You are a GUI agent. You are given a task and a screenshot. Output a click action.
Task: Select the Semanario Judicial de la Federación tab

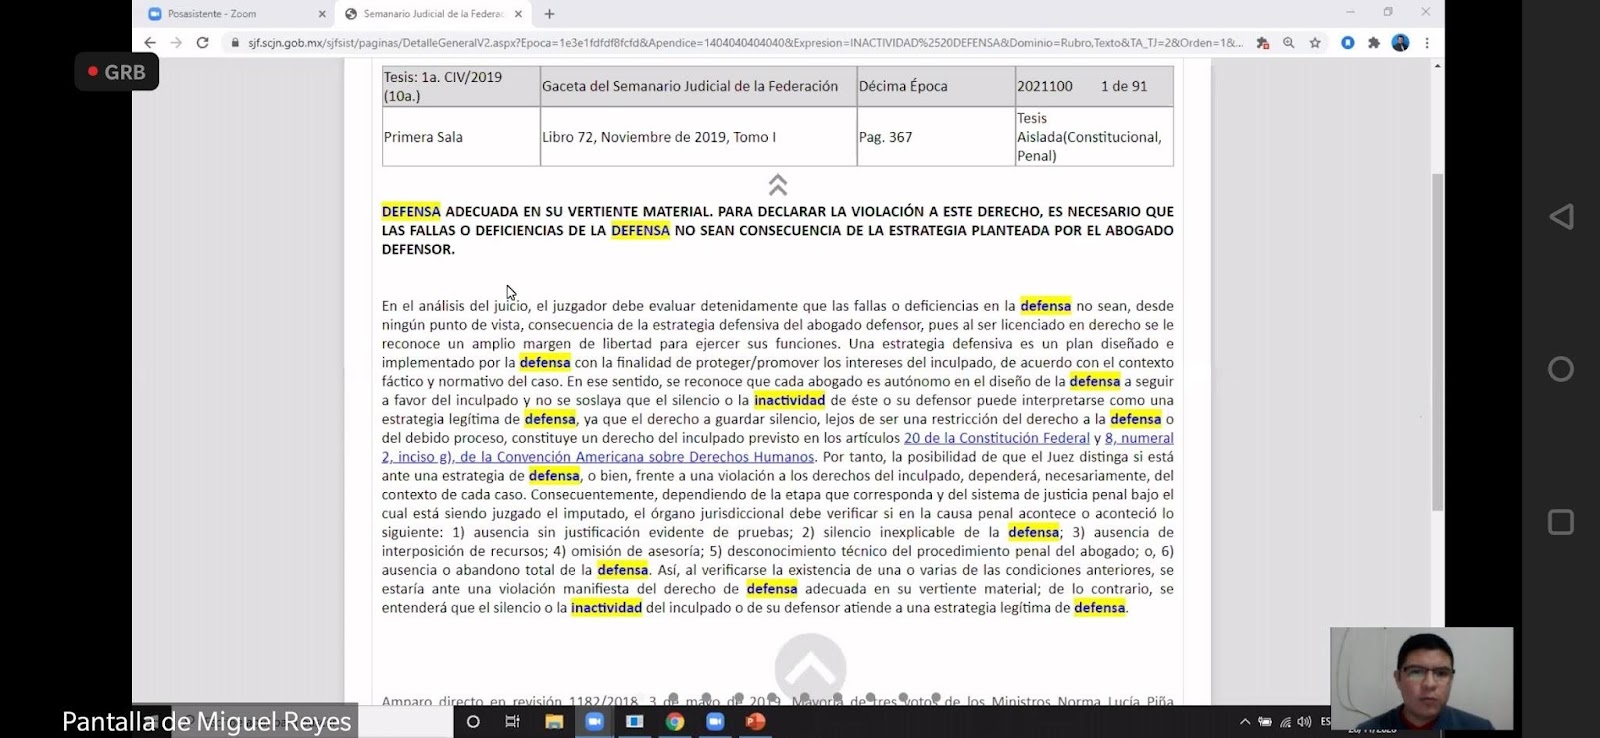coord(432,14)
